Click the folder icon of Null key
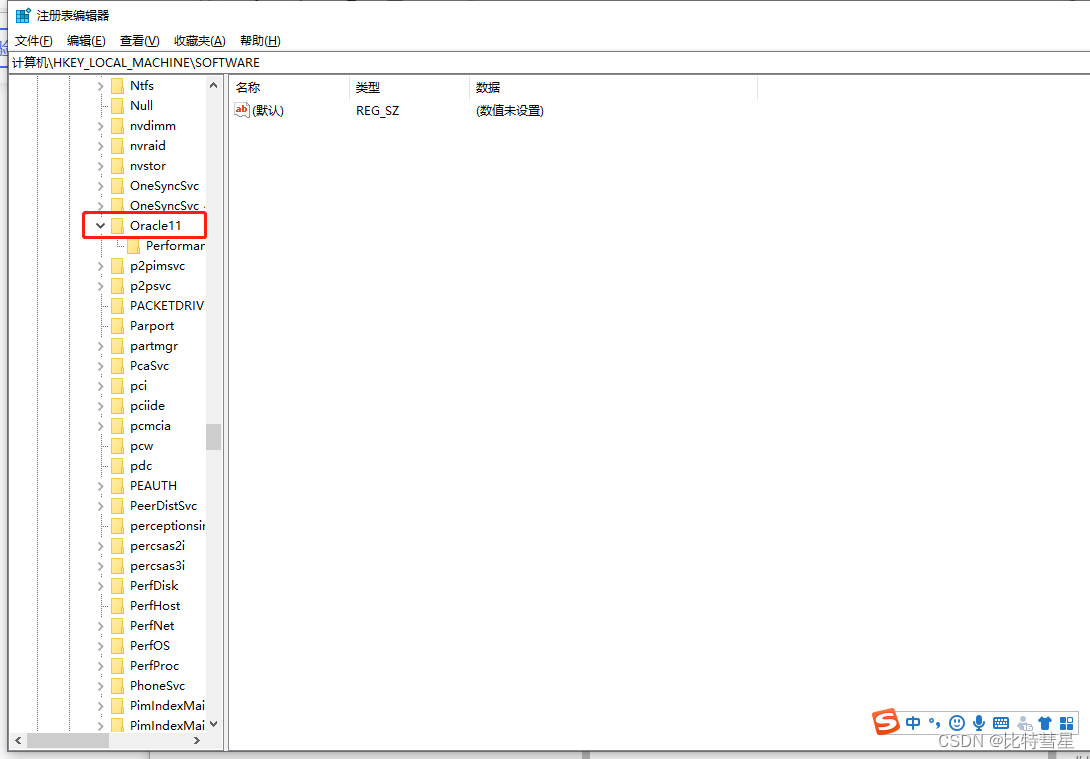This screenshot has height=759, width=1090. (117, 106)
